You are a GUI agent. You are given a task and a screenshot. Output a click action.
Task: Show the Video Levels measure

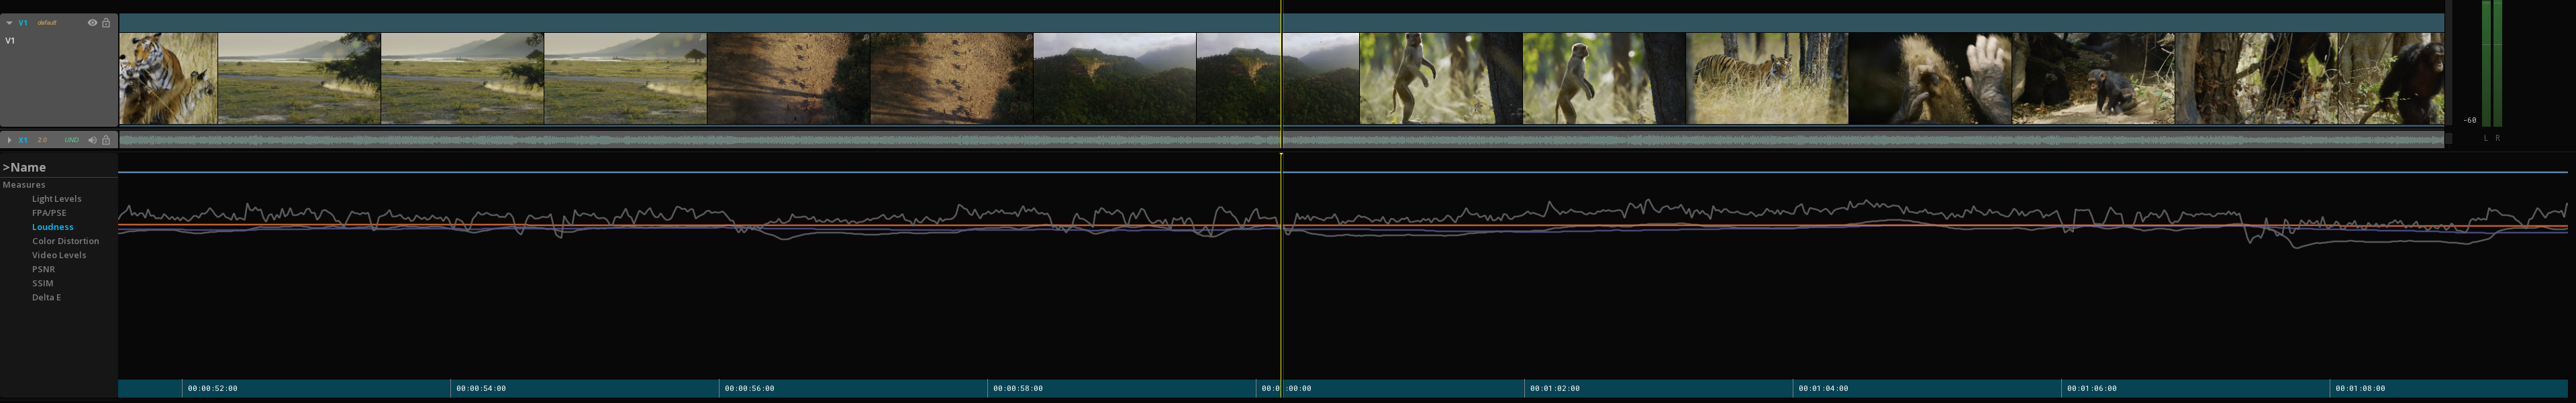58,255
